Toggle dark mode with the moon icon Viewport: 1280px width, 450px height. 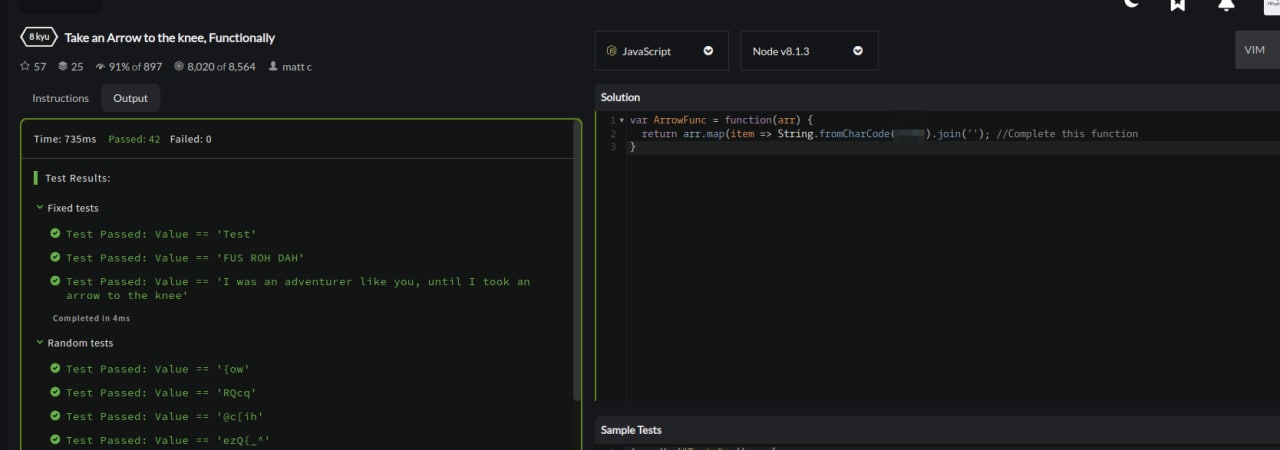(1131, 4)
